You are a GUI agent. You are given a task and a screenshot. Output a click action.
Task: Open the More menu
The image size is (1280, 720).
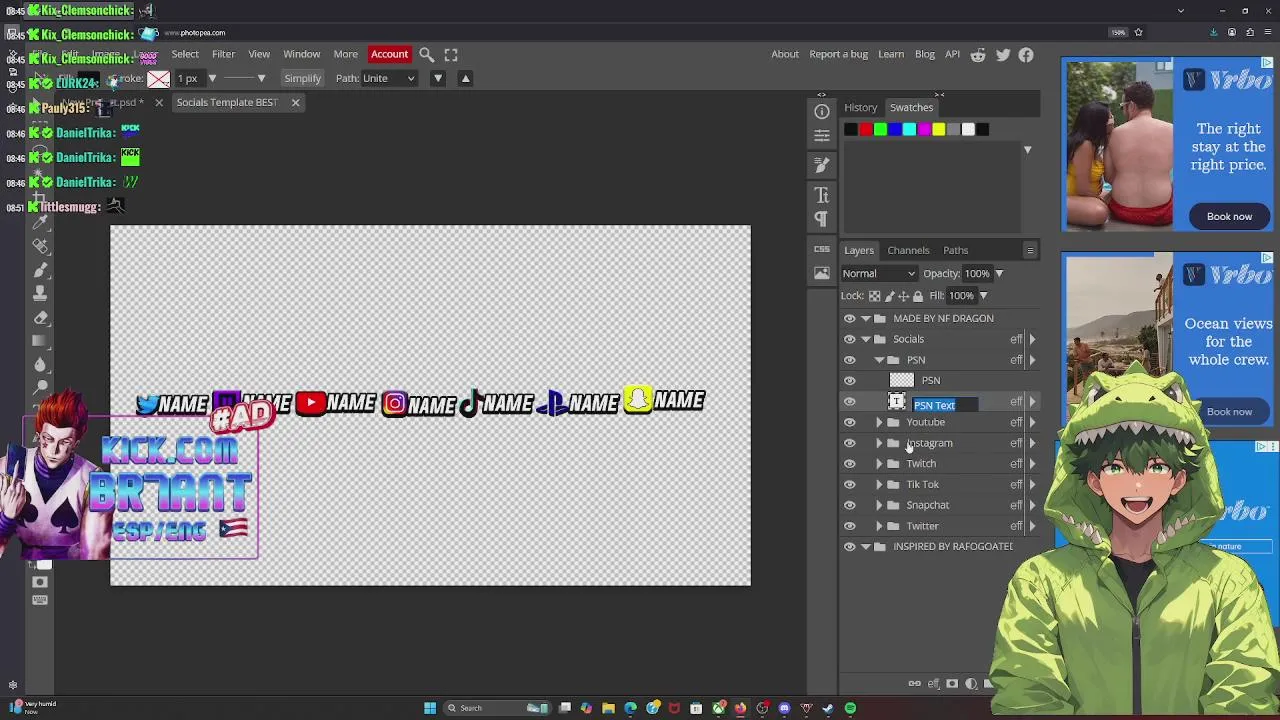click(x=345, y=54)
